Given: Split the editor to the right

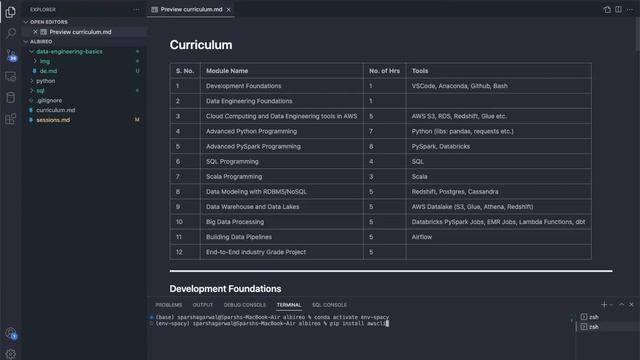Looking at the screenshot, I should (x=618, y=9).
